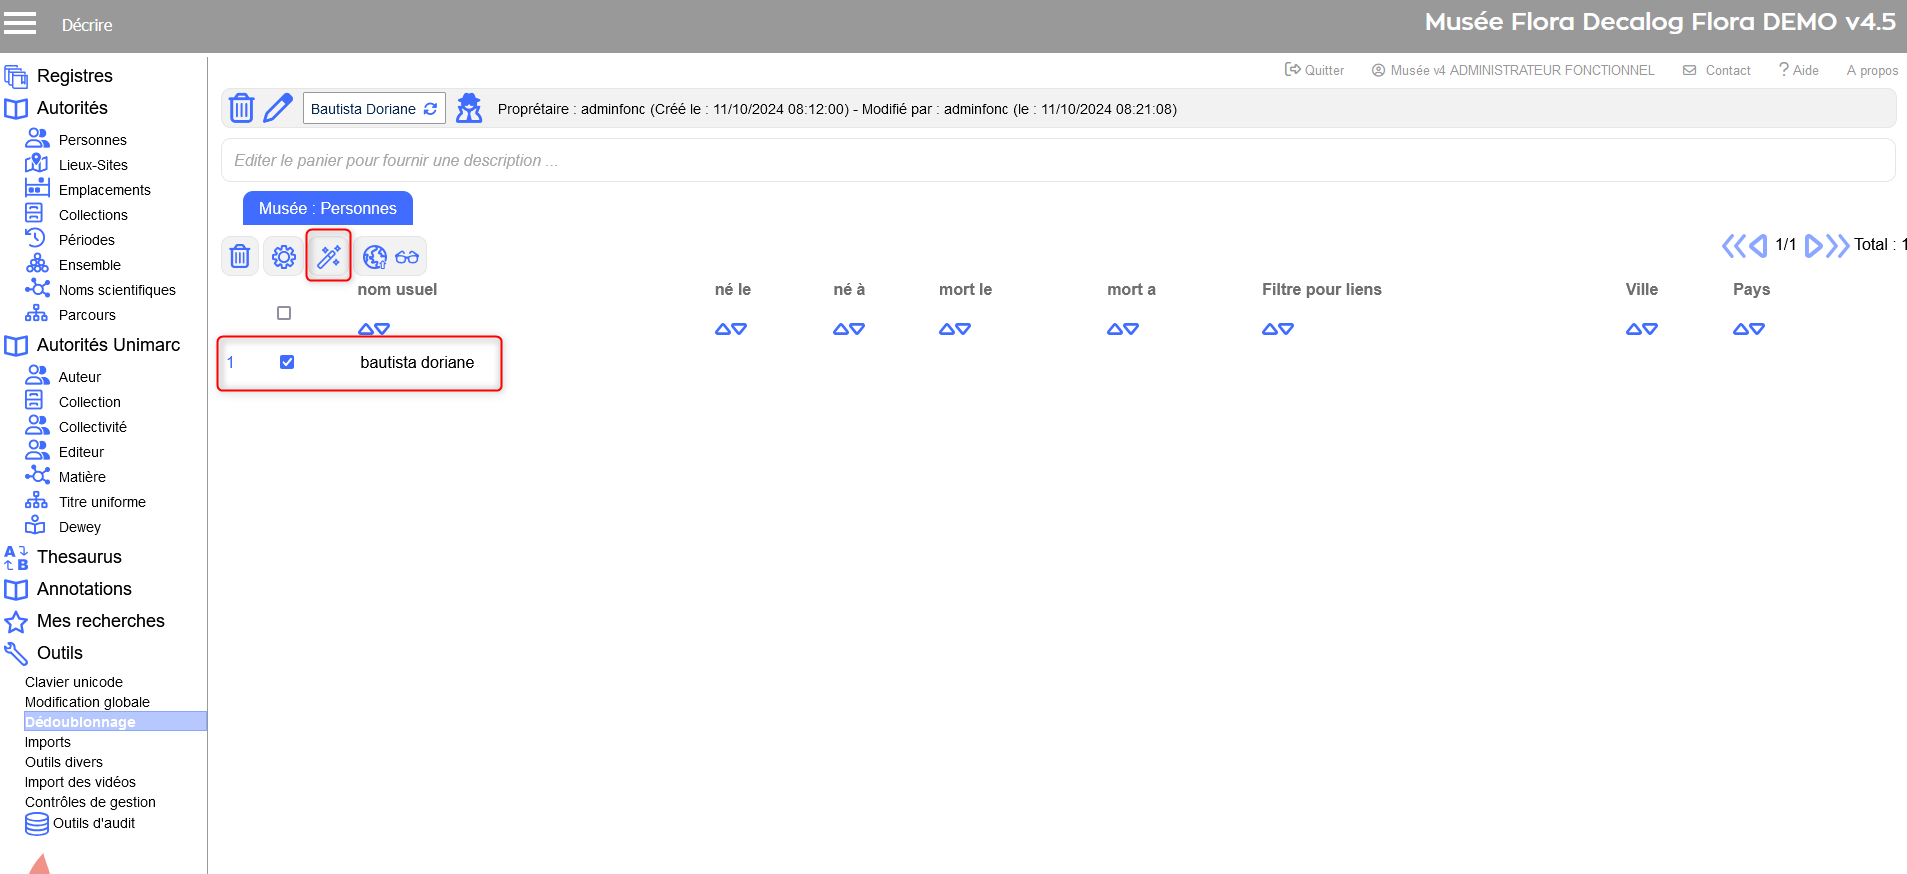The image size is (1907, 874).
Task: Open the Bautista Doriane basket selector
Action: pyautogui.click(x=373, y=109)
